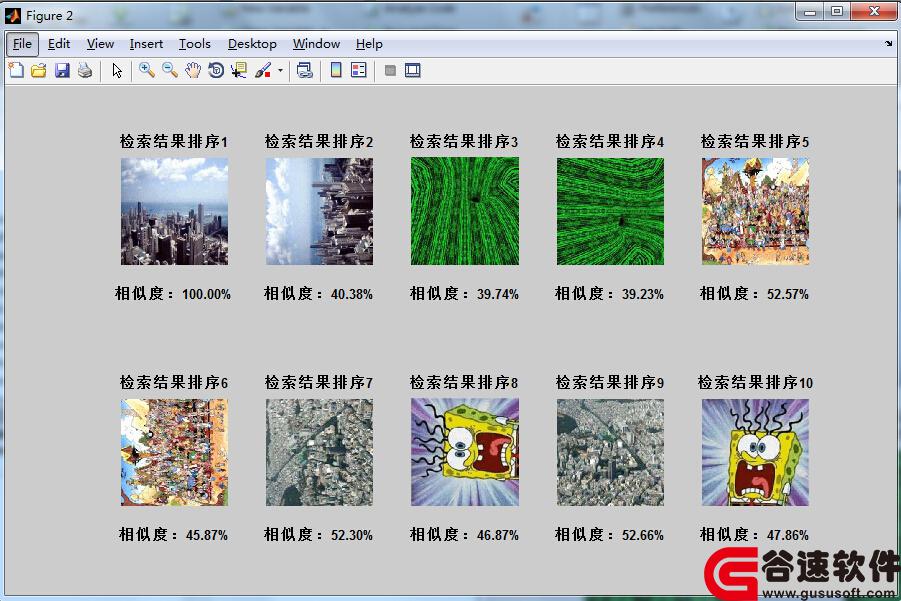This screenshot has width=901, height=601.
Task: Click the similarity label 相似度: 40.38%
Action: (318, 294)
